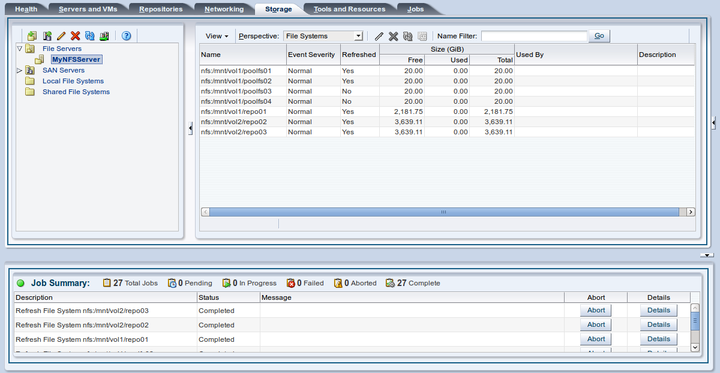Click the Failed jobs icon
The image size is (720, 373).
[x=291, y=283]
